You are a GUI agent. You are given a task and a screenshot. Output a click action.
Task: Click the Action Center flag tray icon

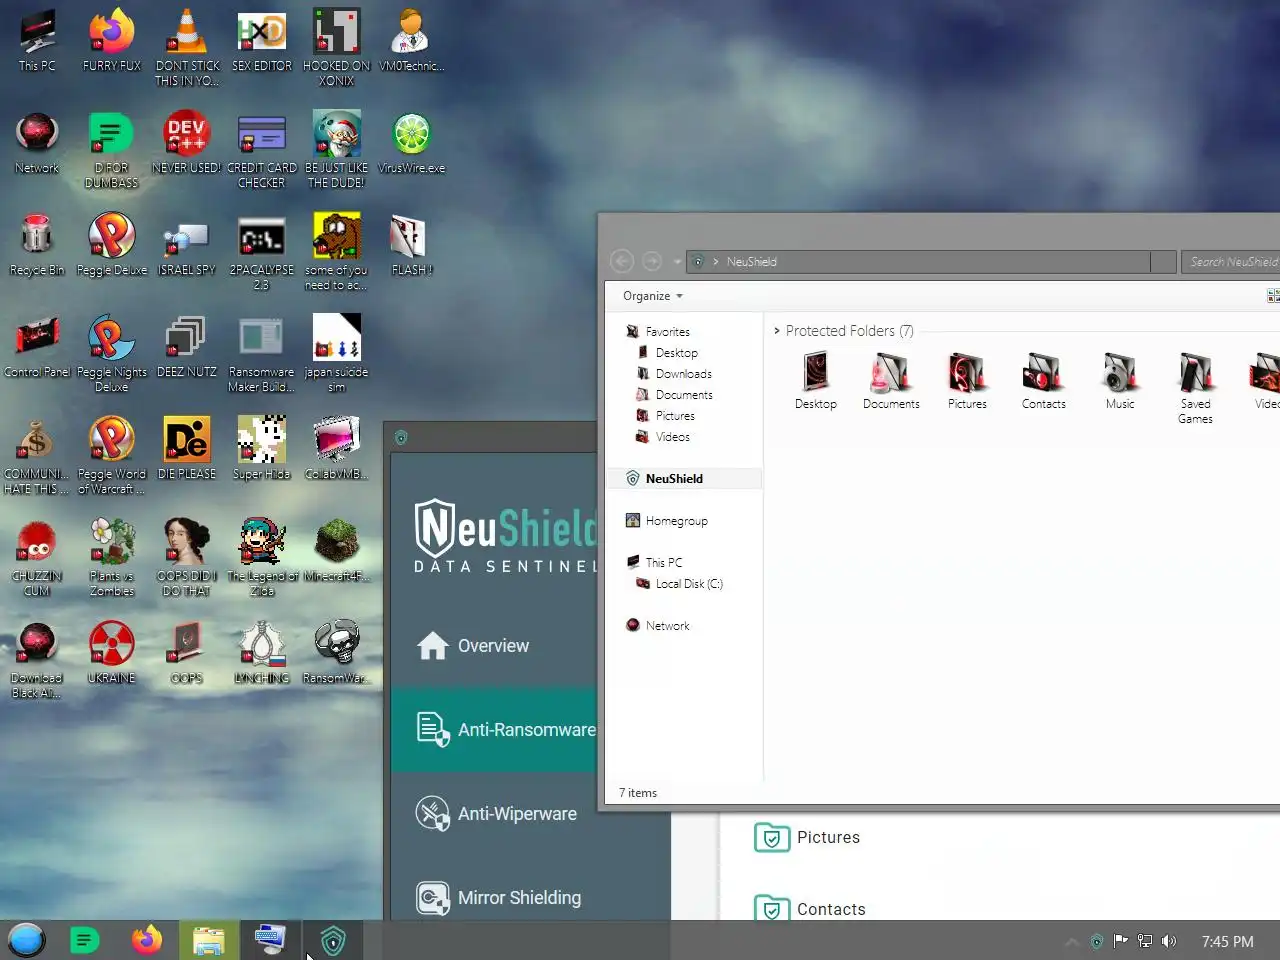coord(1120,941)
